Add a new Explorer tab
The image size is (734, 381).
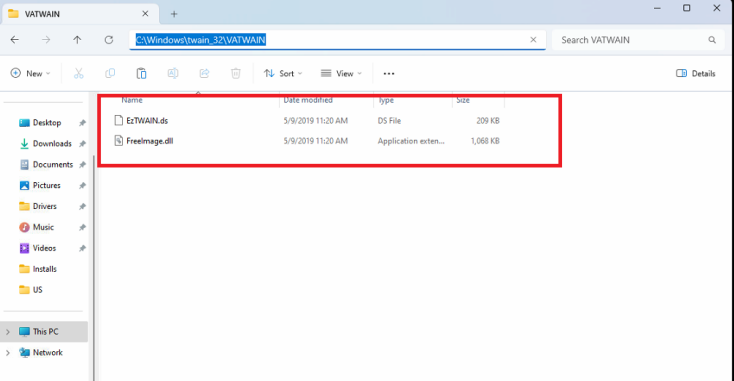[174, 14]
